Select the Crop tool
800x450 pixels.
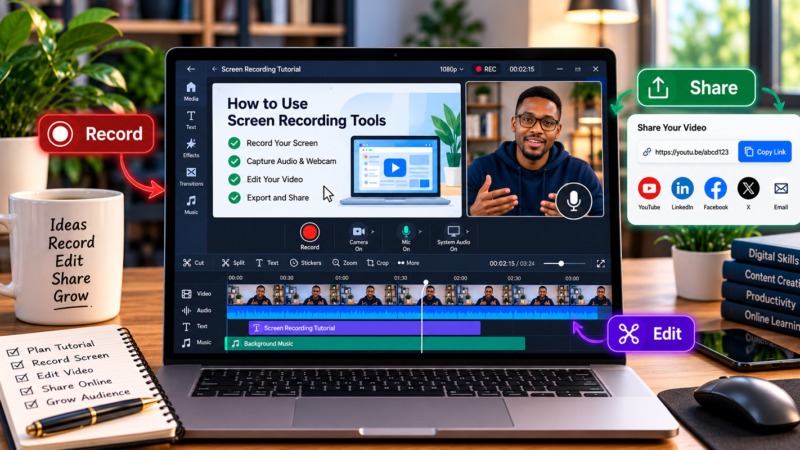378,263
